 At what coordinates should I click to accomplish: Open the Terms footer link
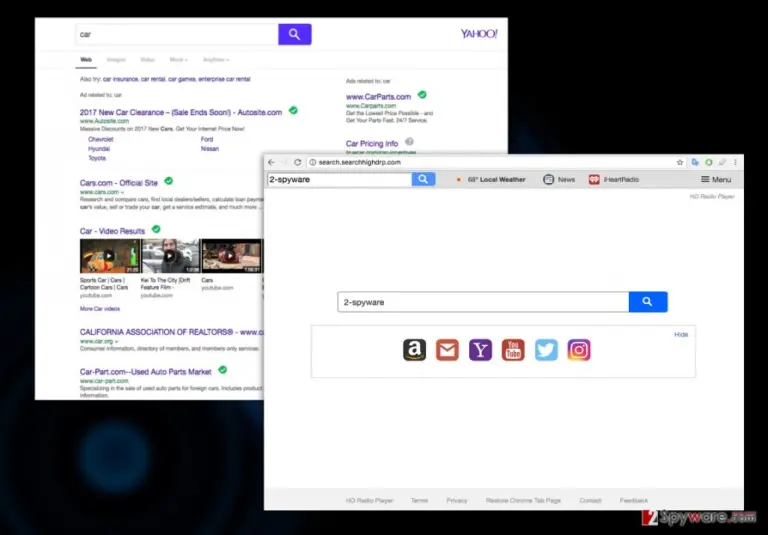point(419,500)
